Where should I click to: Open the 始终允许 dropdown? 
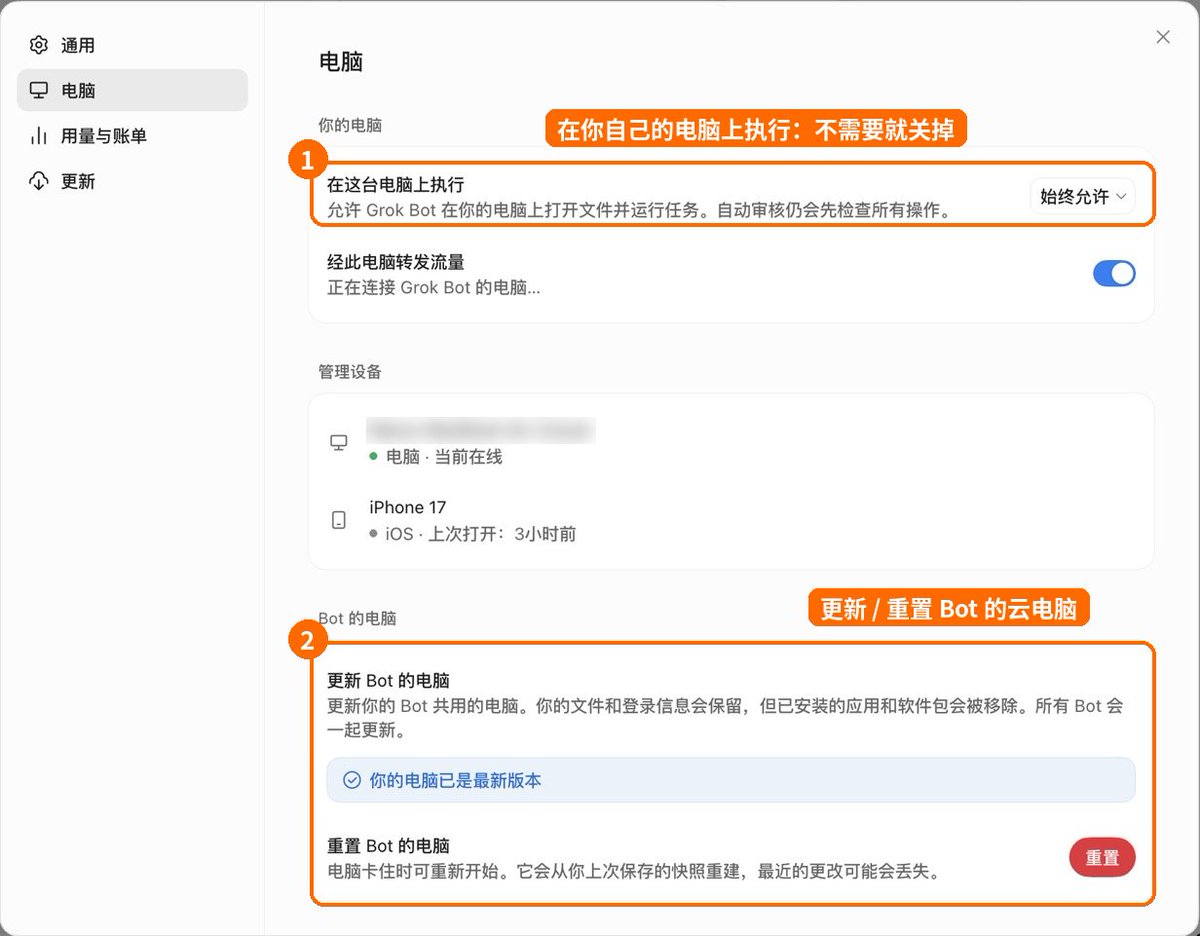(1083, 197)
